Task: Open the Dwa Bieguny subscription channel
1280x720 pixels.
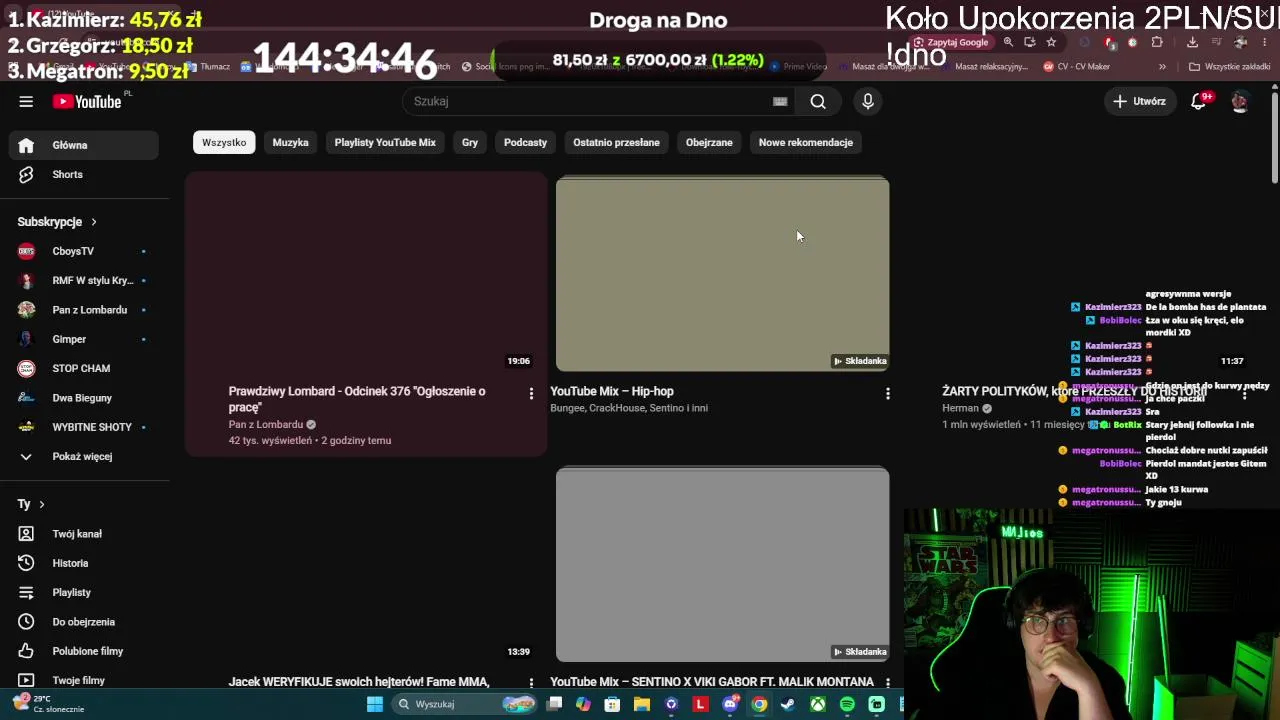Action: click(x=83, y=398)
